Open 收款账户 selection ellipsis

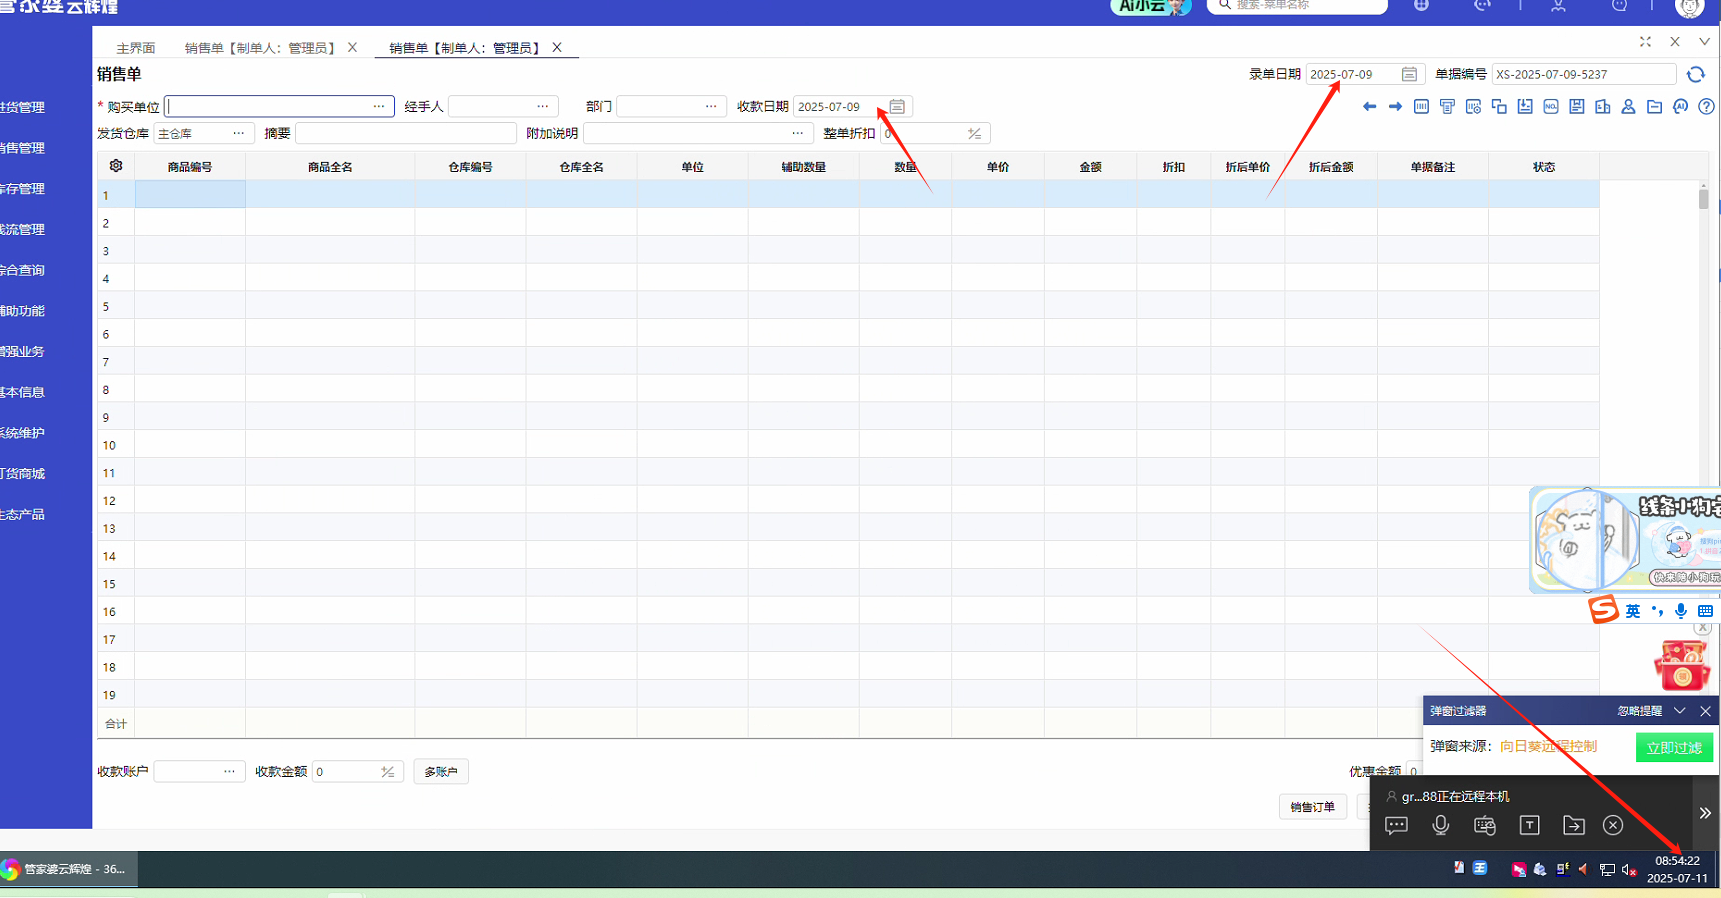click(229, 771)
